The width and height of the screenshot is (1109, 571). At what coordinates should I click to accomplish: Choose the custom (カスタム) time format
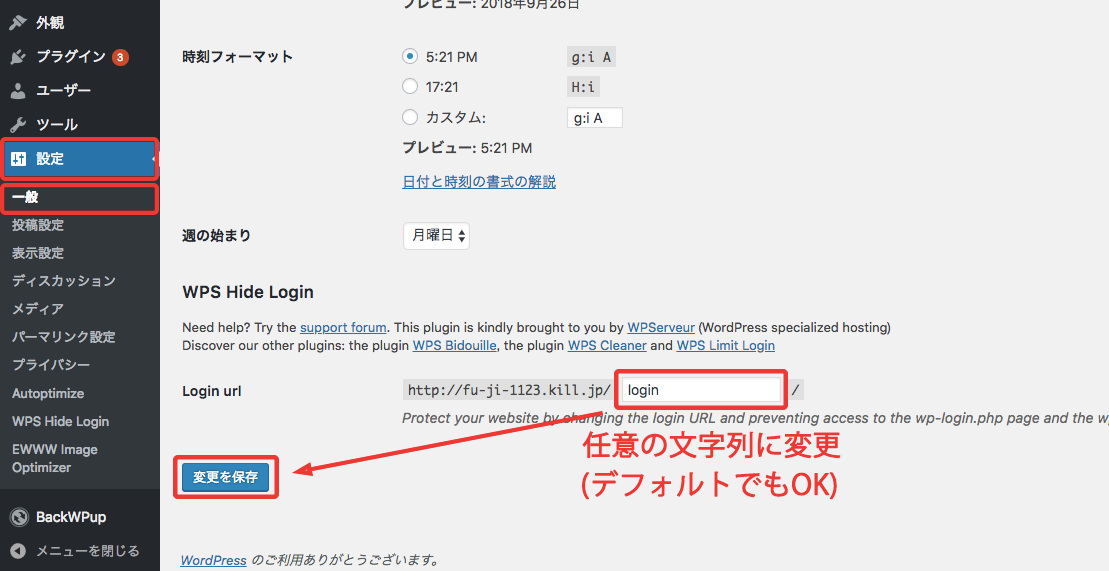click(409, 118)
